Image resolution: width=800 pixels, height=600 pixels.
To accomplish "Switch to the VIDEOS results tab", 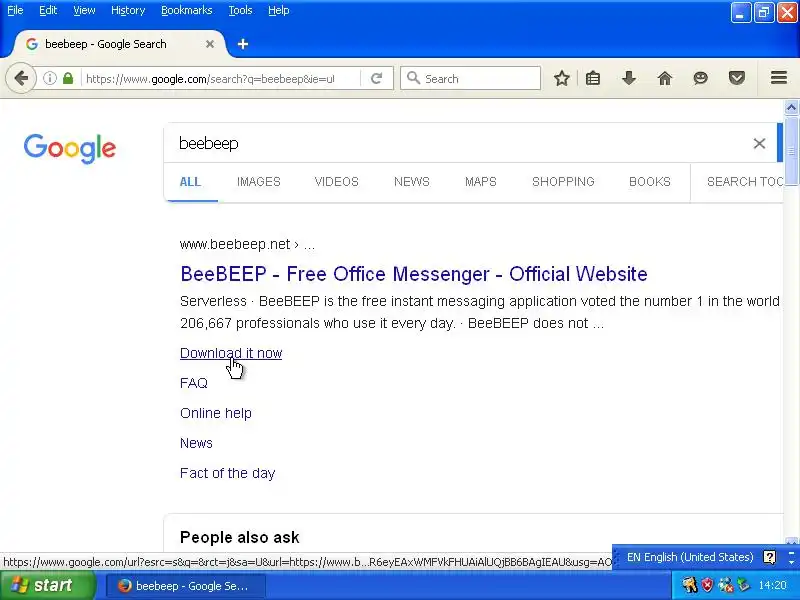I will pos(337,182).
